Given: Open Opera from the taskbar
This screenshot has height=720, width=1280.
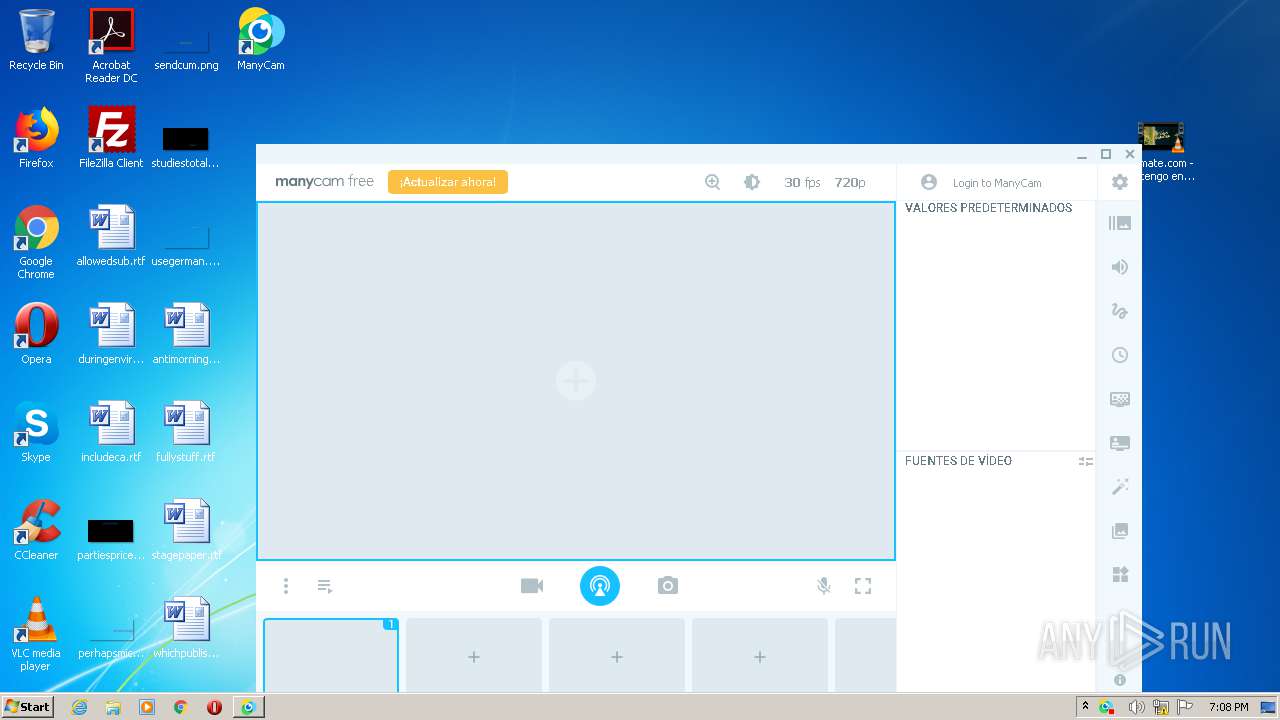Looking at the screenshot, I should pyautogui.click(x=214, y=707).
